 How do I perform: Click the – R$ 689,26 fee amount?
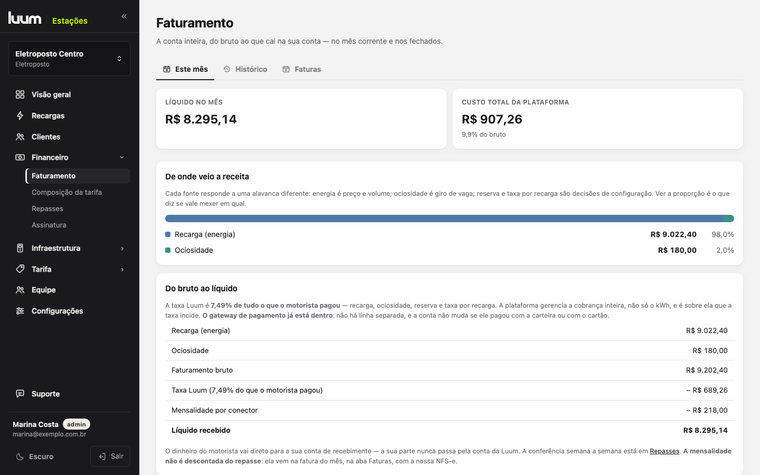[707, 390]
